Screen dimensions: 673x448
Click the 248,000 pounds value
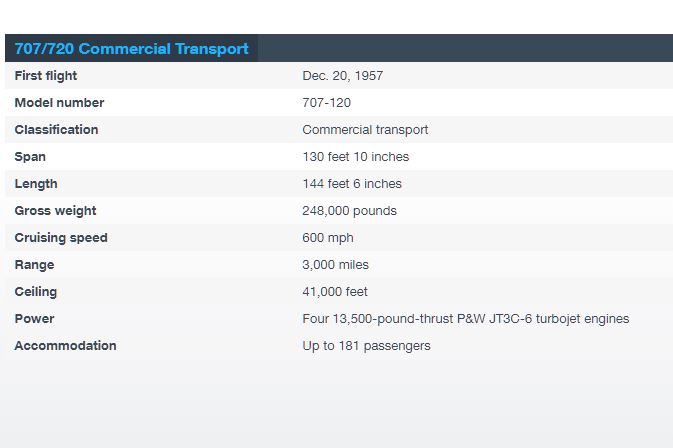(x=349, y=211)
